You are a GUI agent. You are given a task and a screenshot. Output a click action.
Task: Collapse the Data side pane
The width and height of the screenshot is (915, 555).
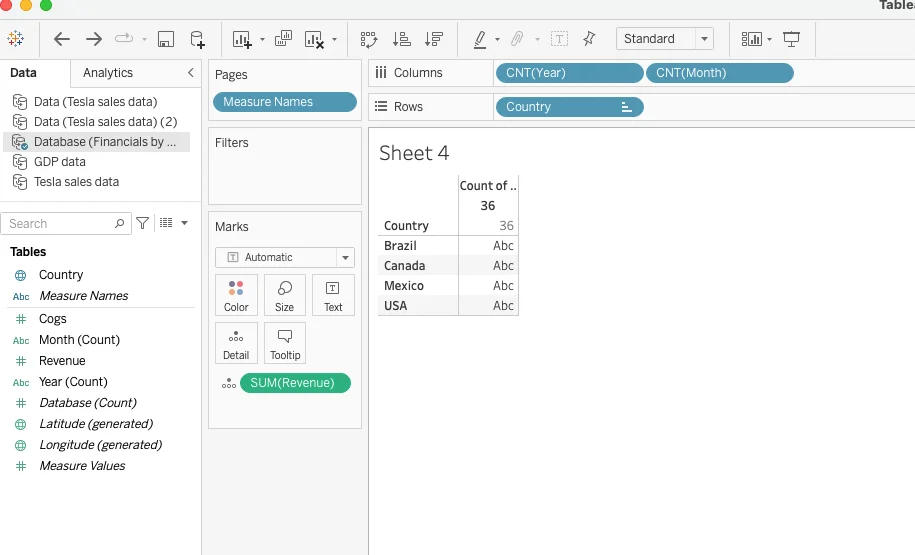tap(191, 73)
